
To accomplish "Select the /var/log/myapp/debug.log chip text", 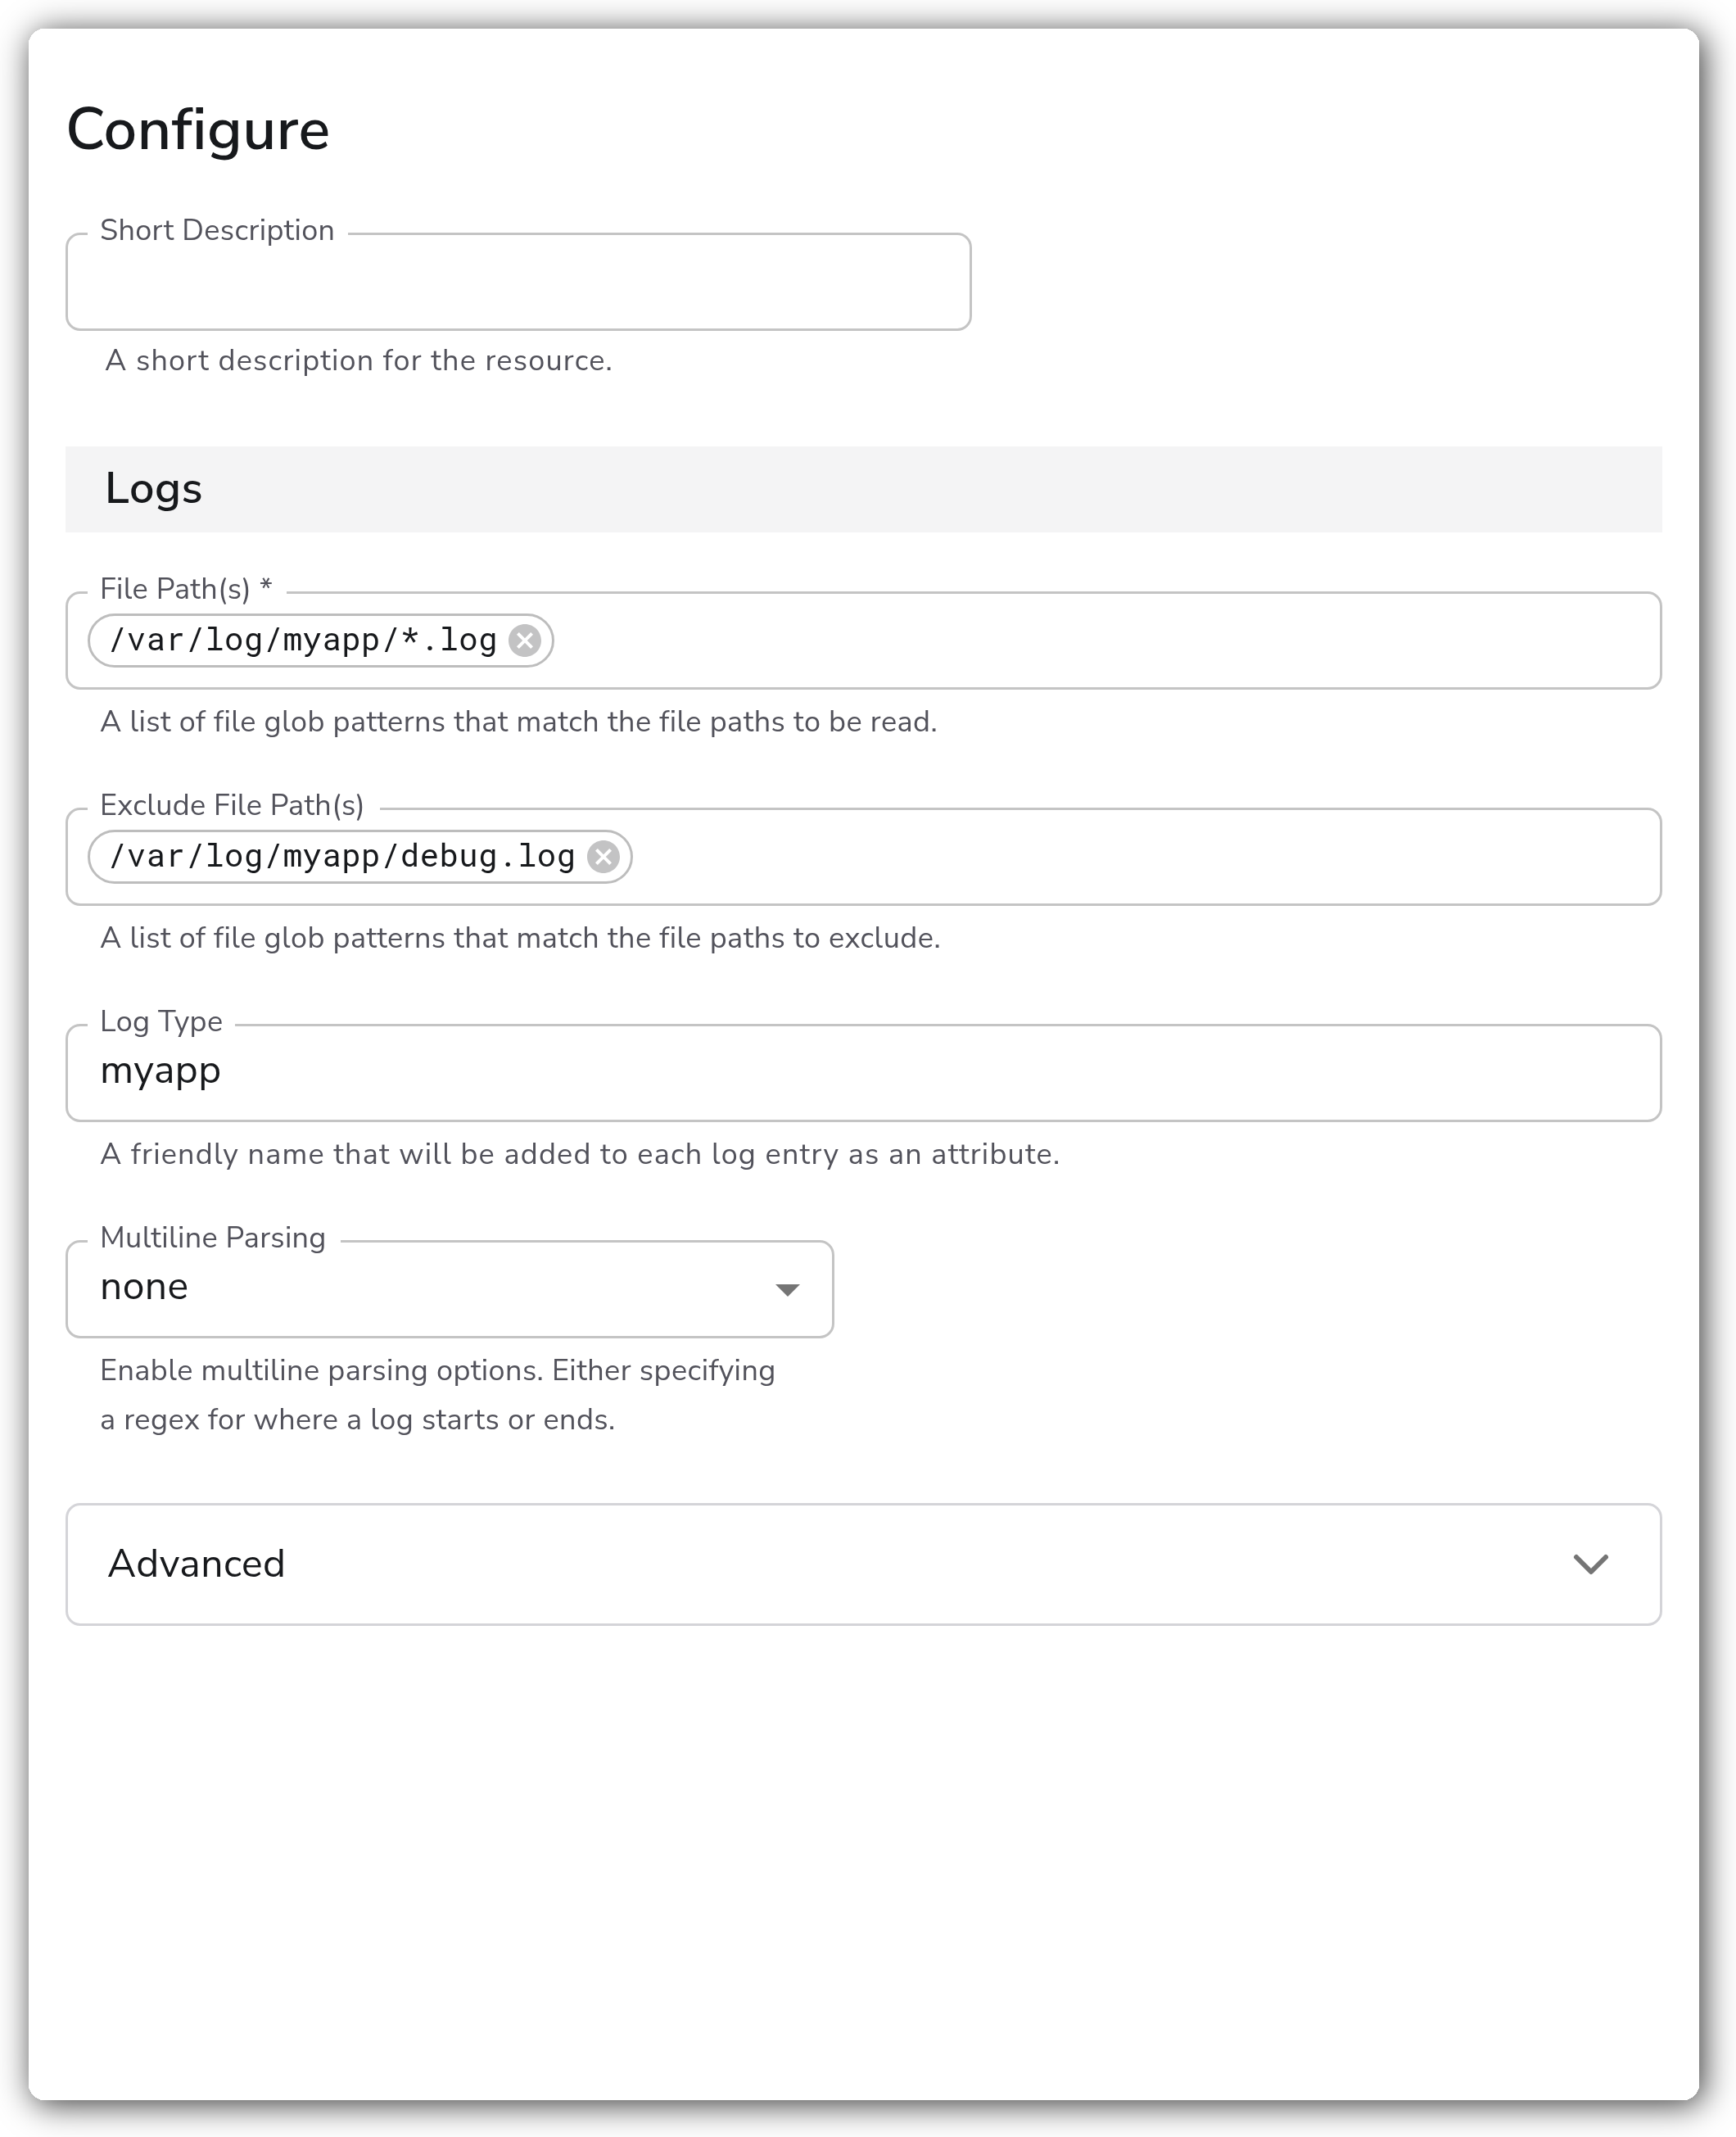I will (x=342, y=857).
